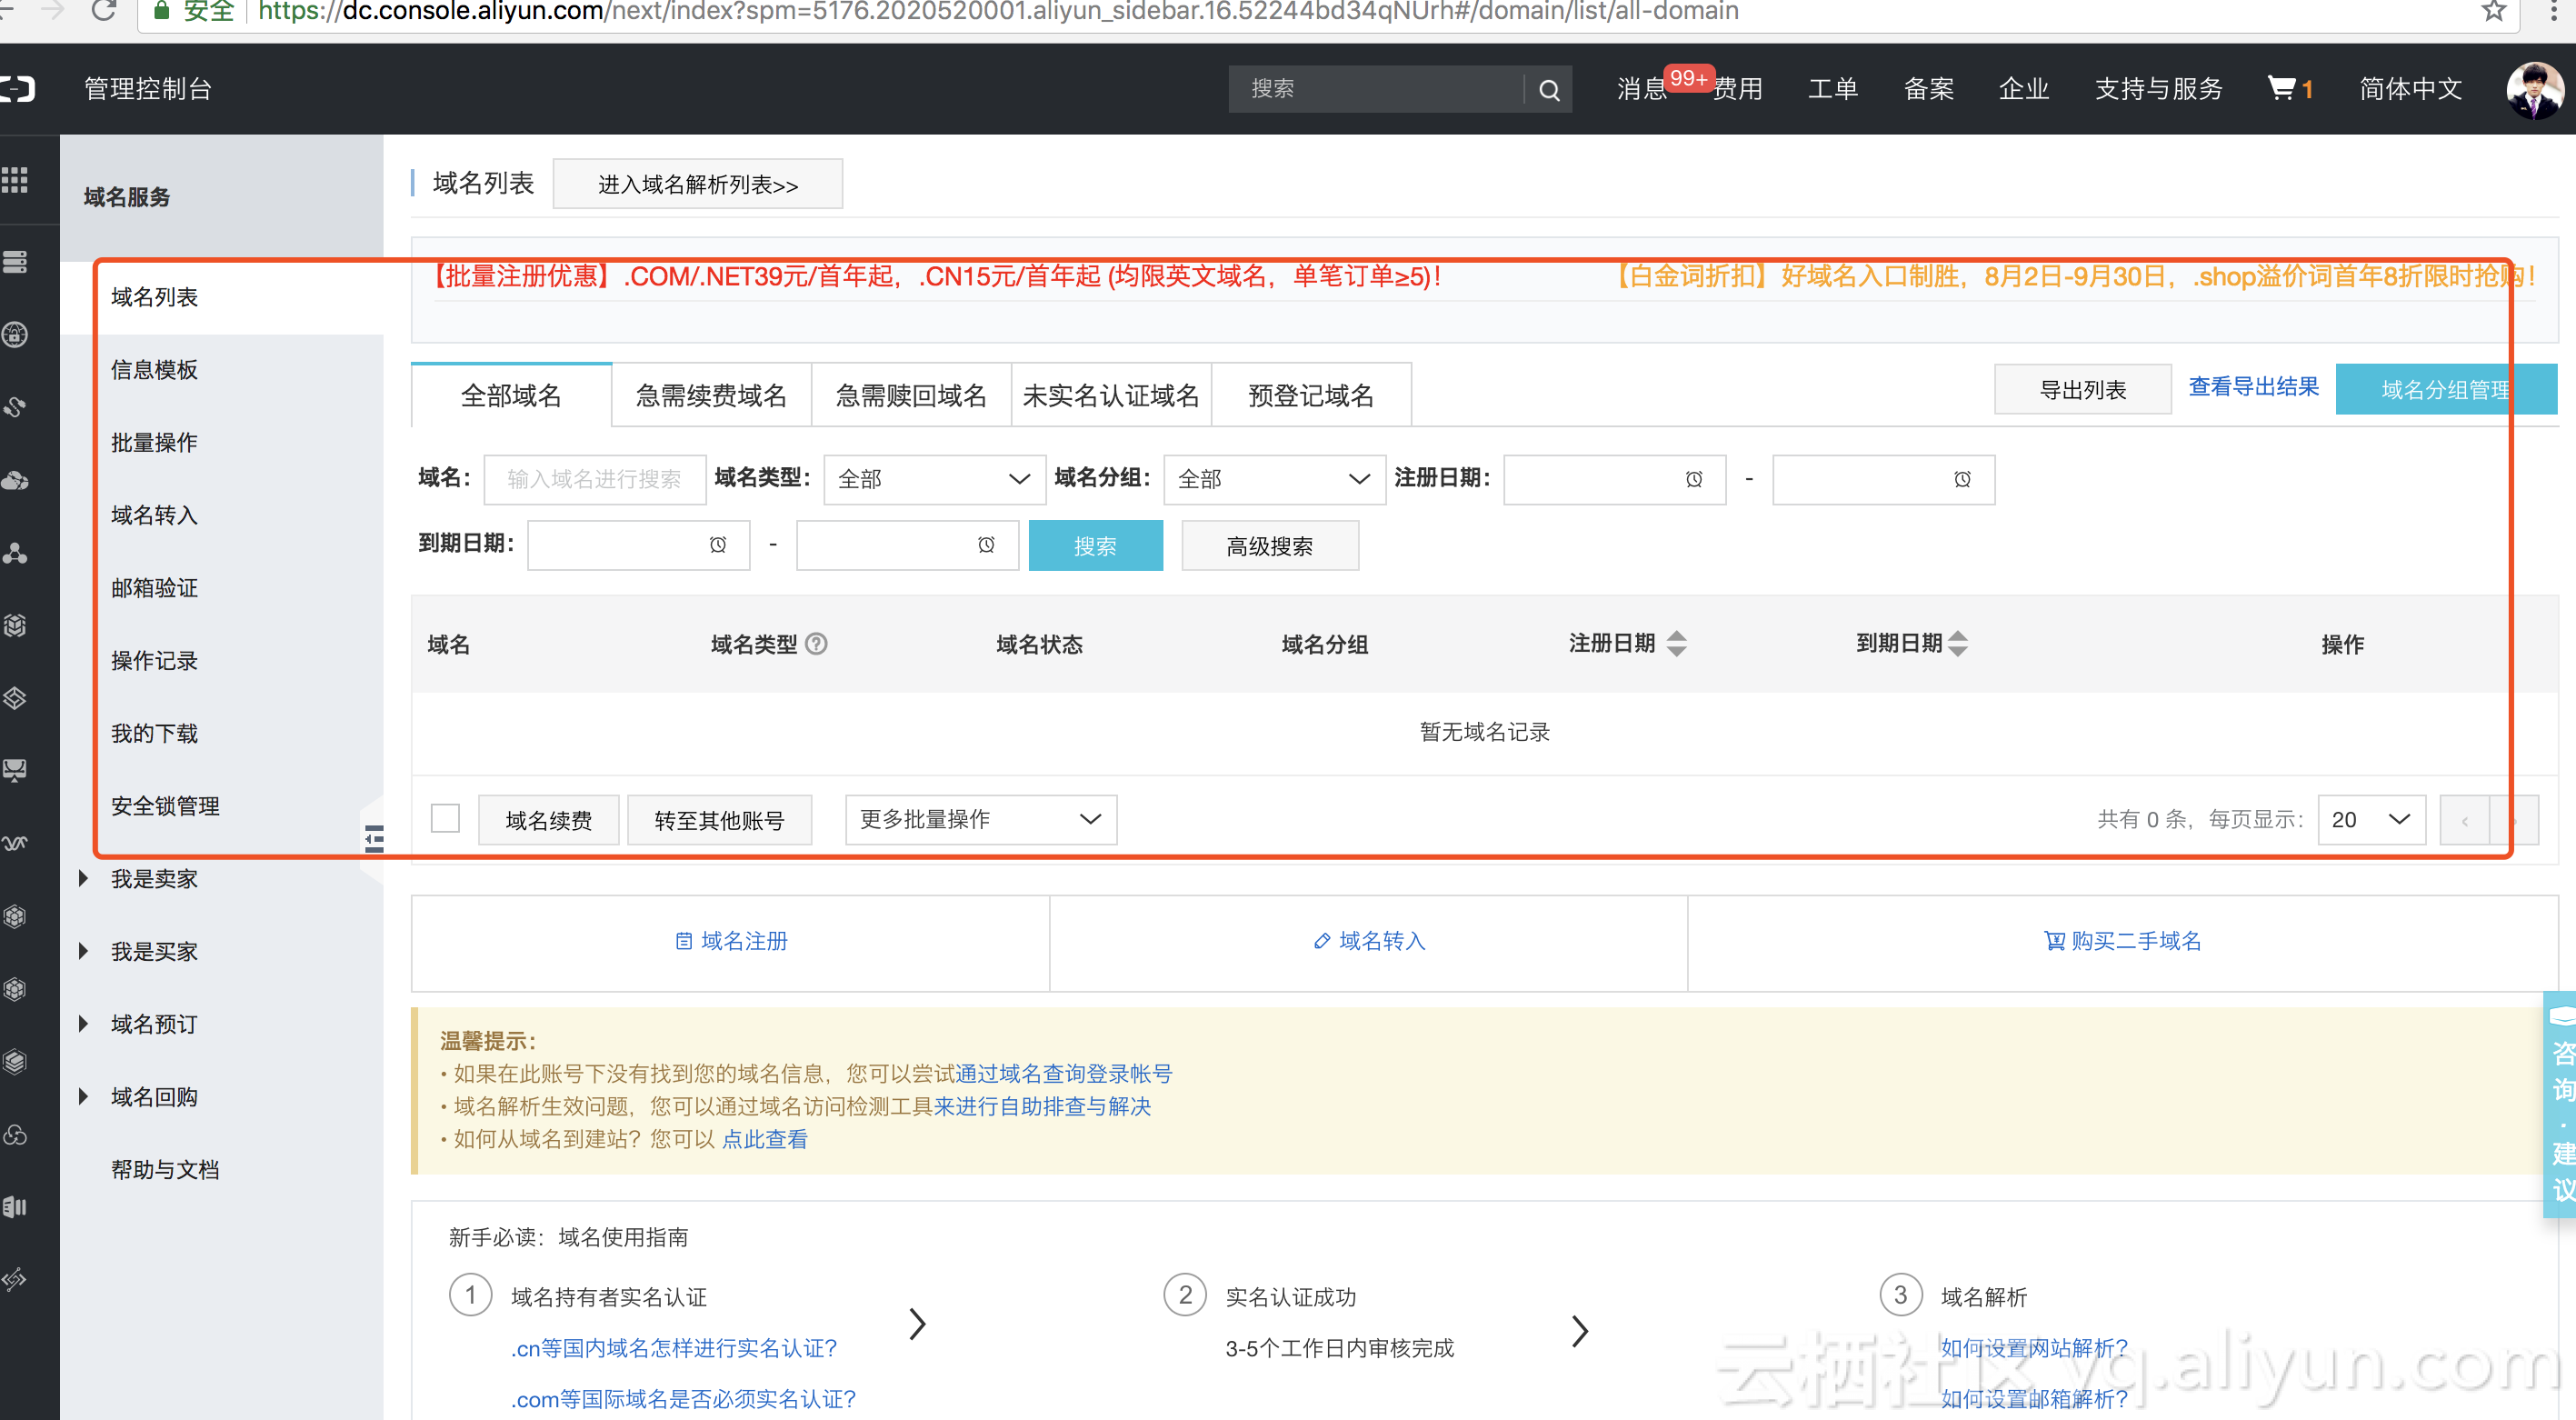Open the 查看导出结果 link
Screen dimensions: 2576x1420
[x=2253, y=387]
